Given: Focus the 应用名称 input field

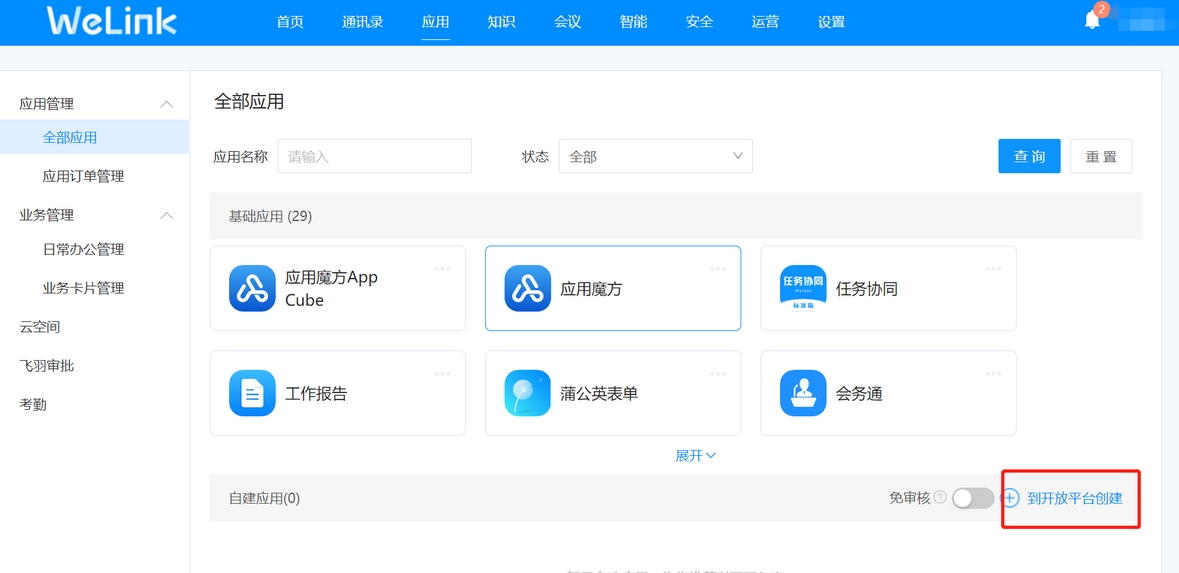Looking at the screenshot, I should coord(374,156).
